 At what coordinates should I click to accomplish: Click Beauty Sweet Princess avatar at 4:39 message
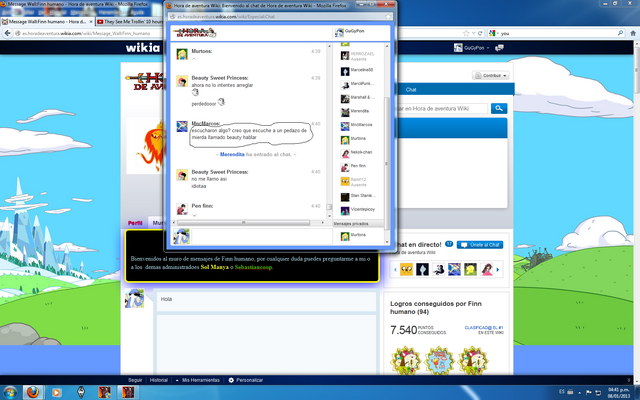click(x=182, y=81)
